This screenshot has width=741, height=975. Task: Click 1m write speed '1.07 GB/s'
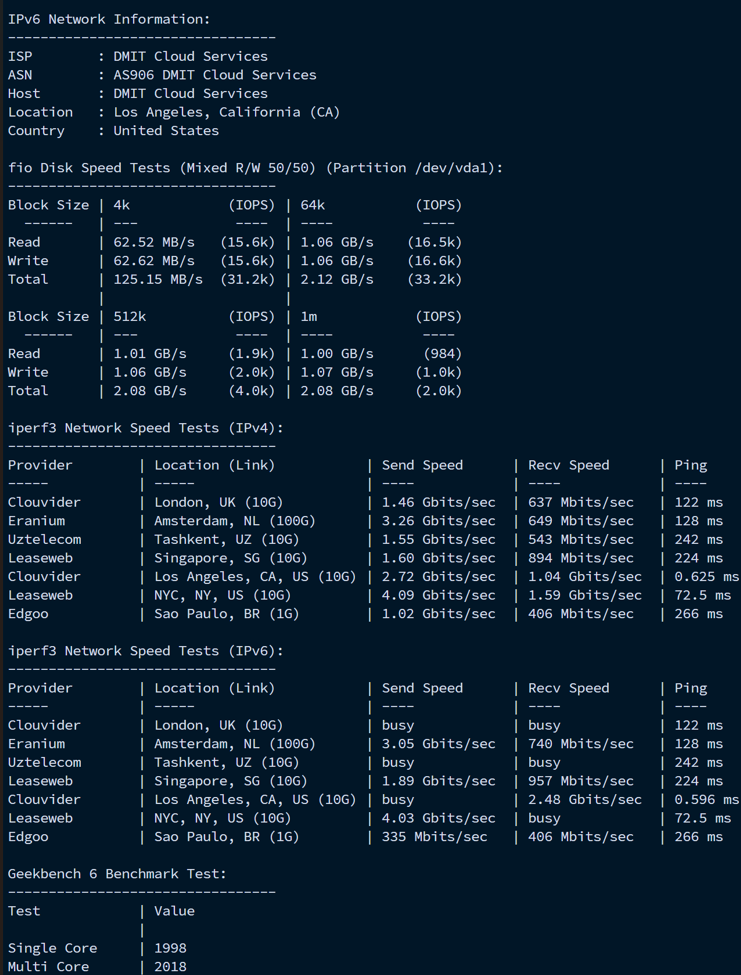tap(337, 372)
